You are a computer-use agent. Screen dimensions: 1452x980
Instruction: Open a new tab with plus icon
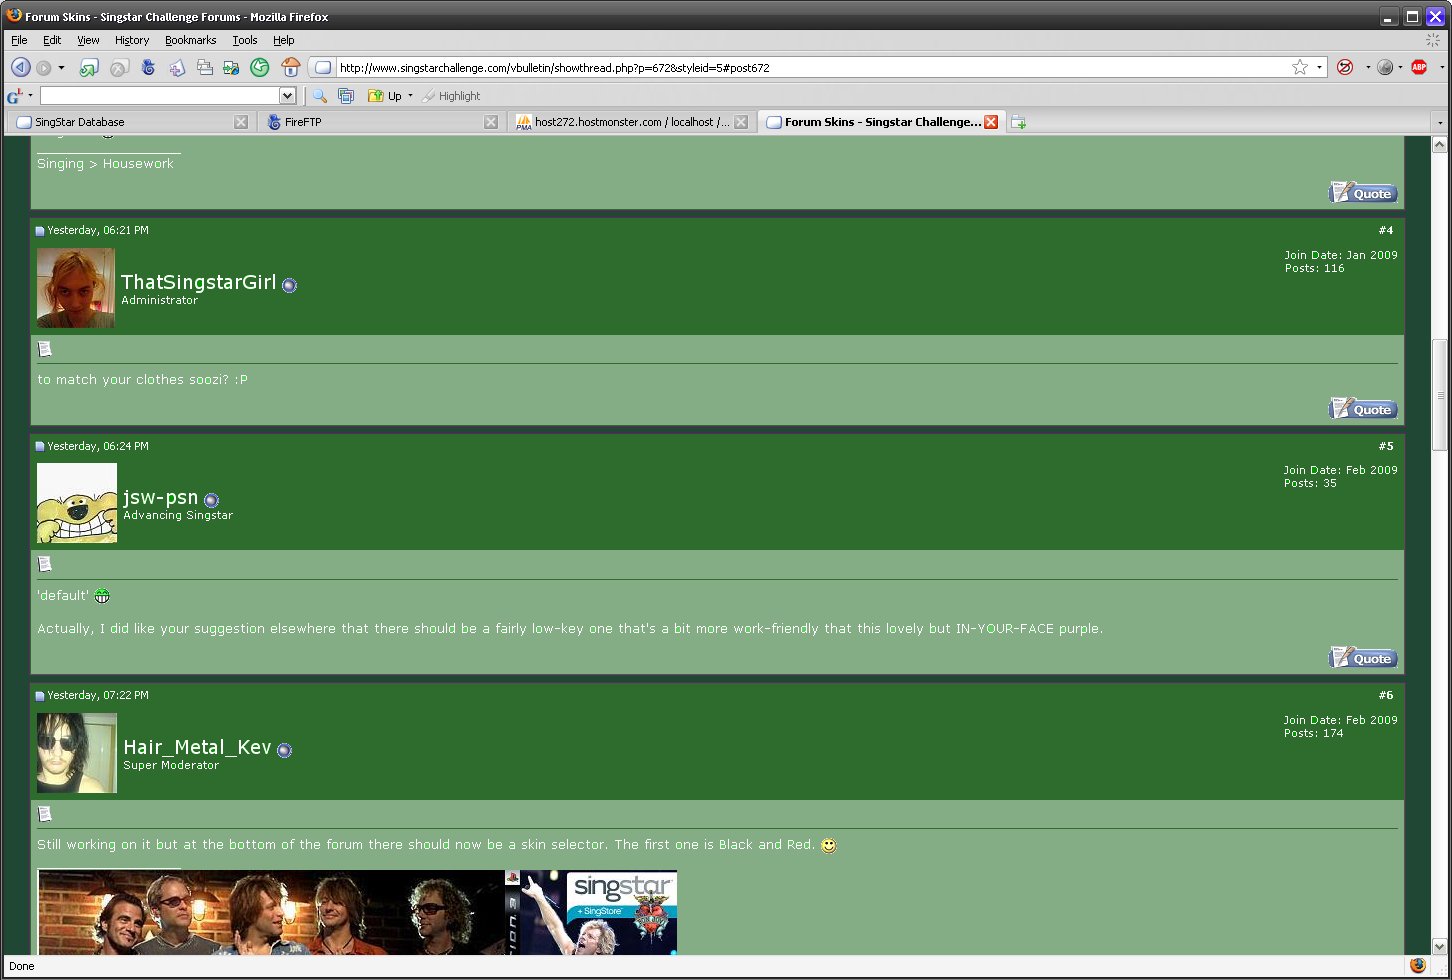1018,122
